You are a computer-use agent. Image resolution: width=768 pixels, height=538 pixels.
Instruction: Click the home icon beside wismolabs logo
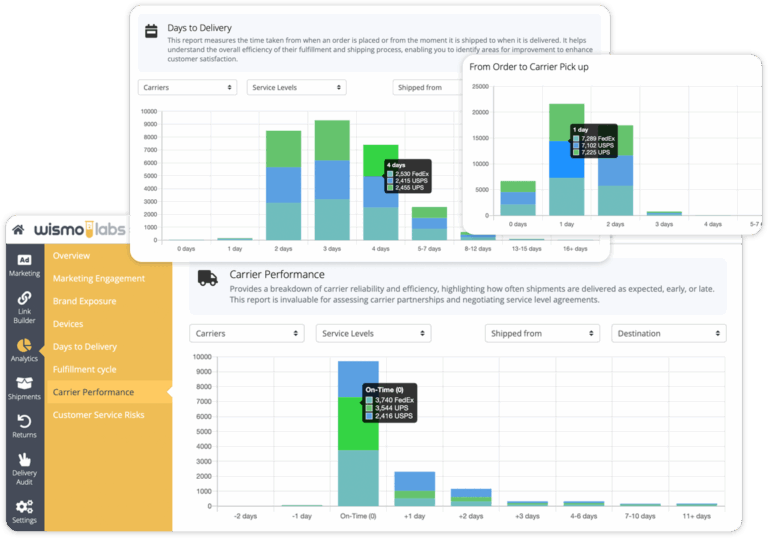(18, 229)
